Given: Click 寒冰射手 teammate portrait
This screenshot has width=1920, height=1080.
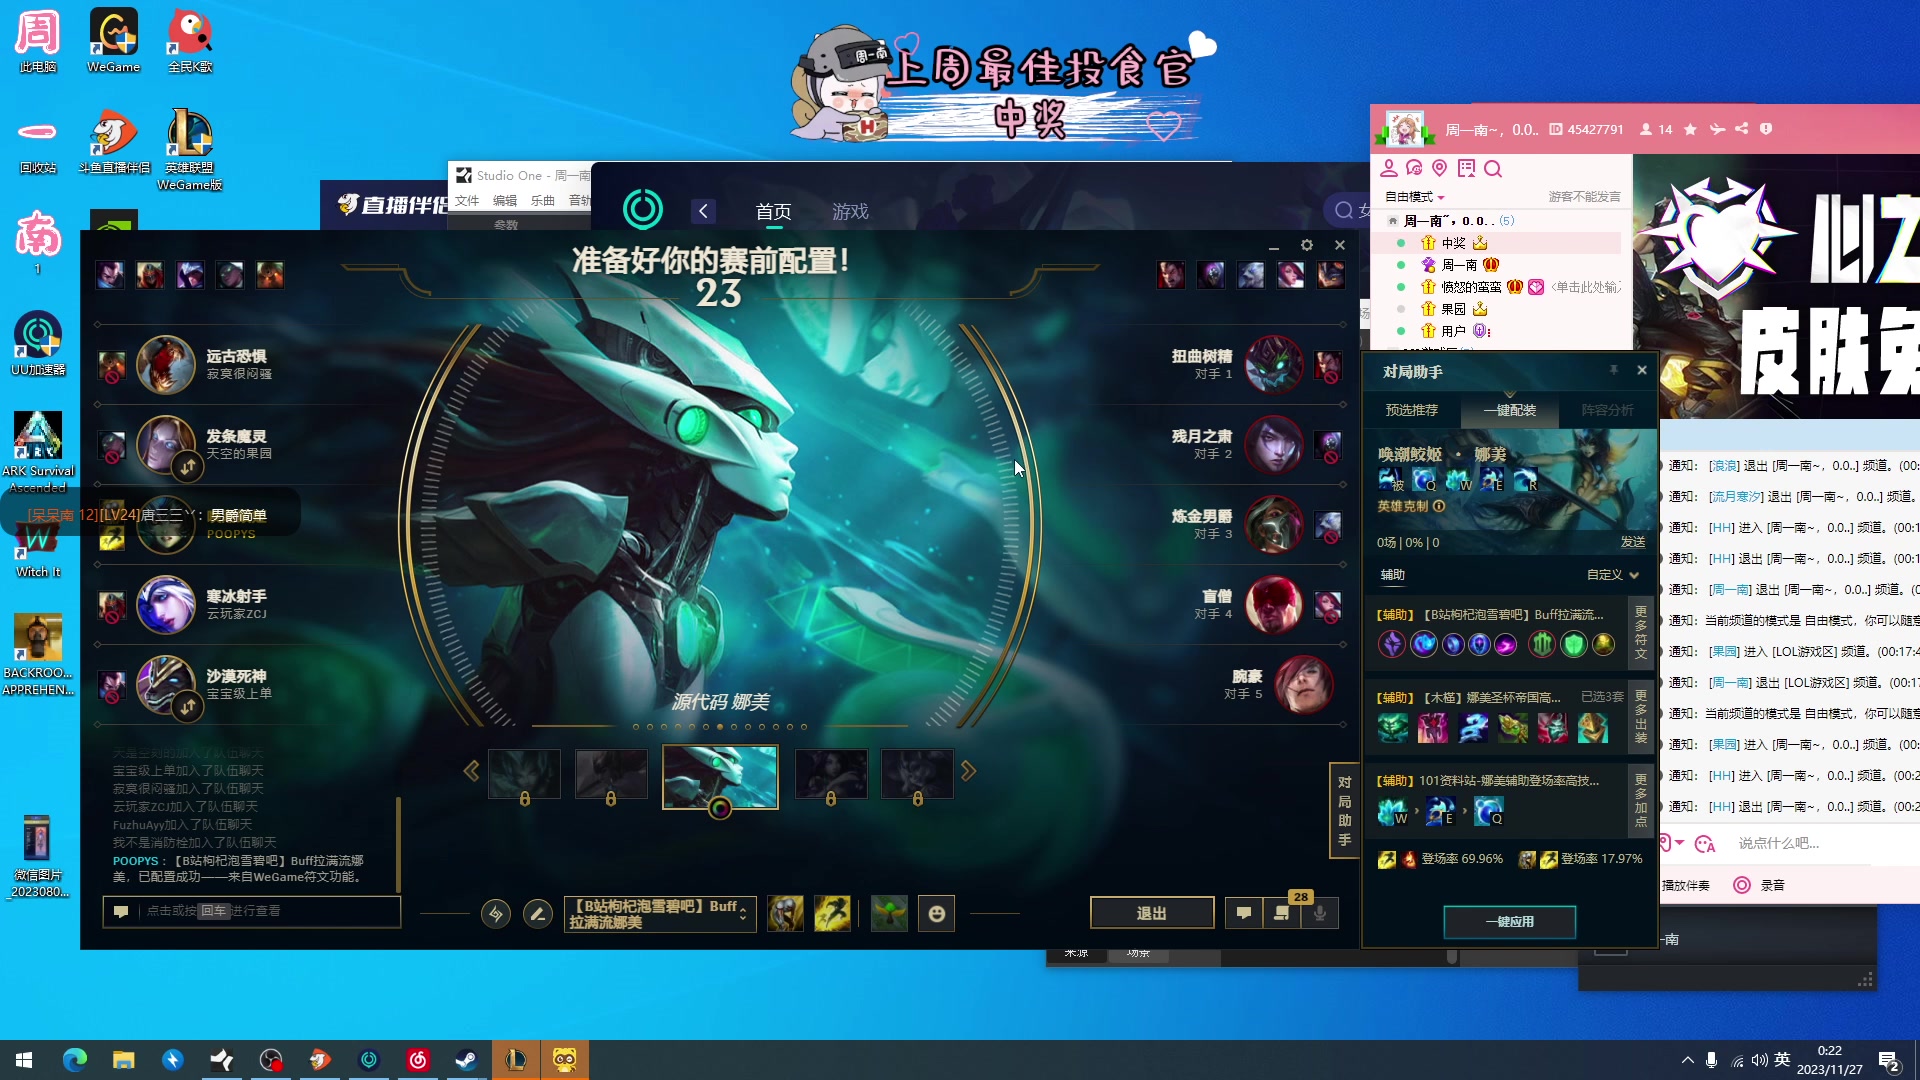Looking at the screenshot, I should [x=165, y=605].
